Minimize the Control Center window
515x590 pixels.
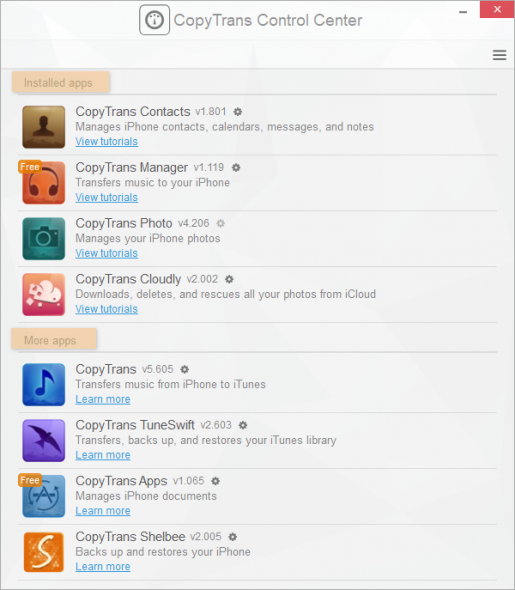(463, 12)
